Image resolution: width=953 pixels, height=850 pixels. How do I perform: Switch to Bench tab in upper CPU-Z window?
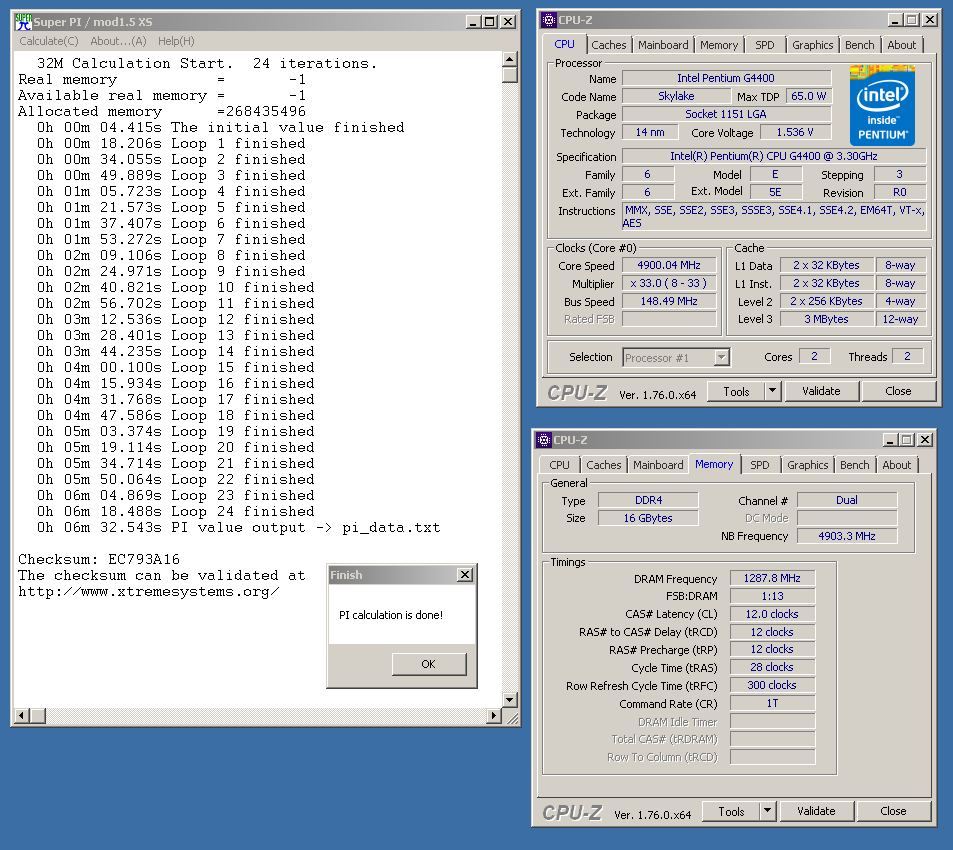click(859, 45)
